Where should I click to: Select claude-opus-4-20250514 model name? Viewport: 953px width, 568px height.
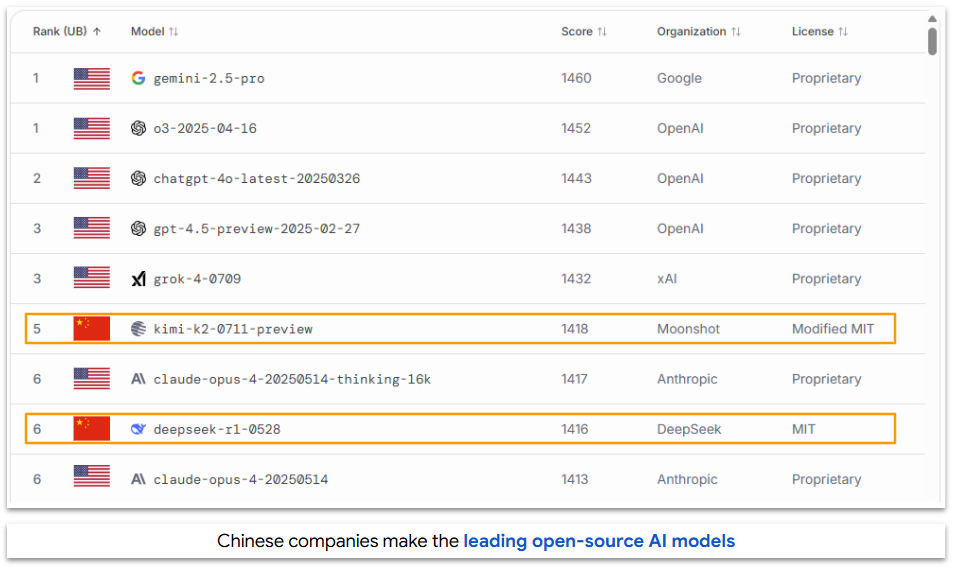[241, 479]
